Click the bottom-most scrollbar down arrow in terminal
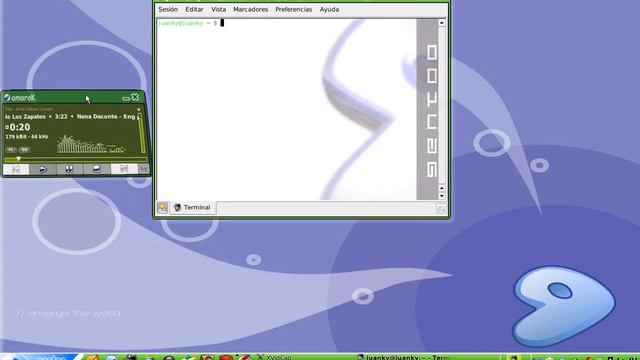This screenshot has width=640, height=360. coord(442,196)
